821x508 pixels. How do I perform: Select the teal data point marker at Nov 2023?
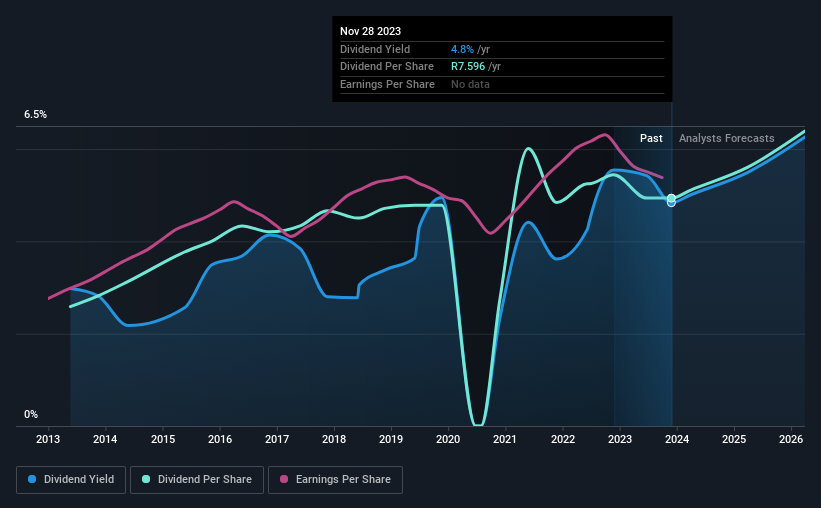click(x=671, y=198)
